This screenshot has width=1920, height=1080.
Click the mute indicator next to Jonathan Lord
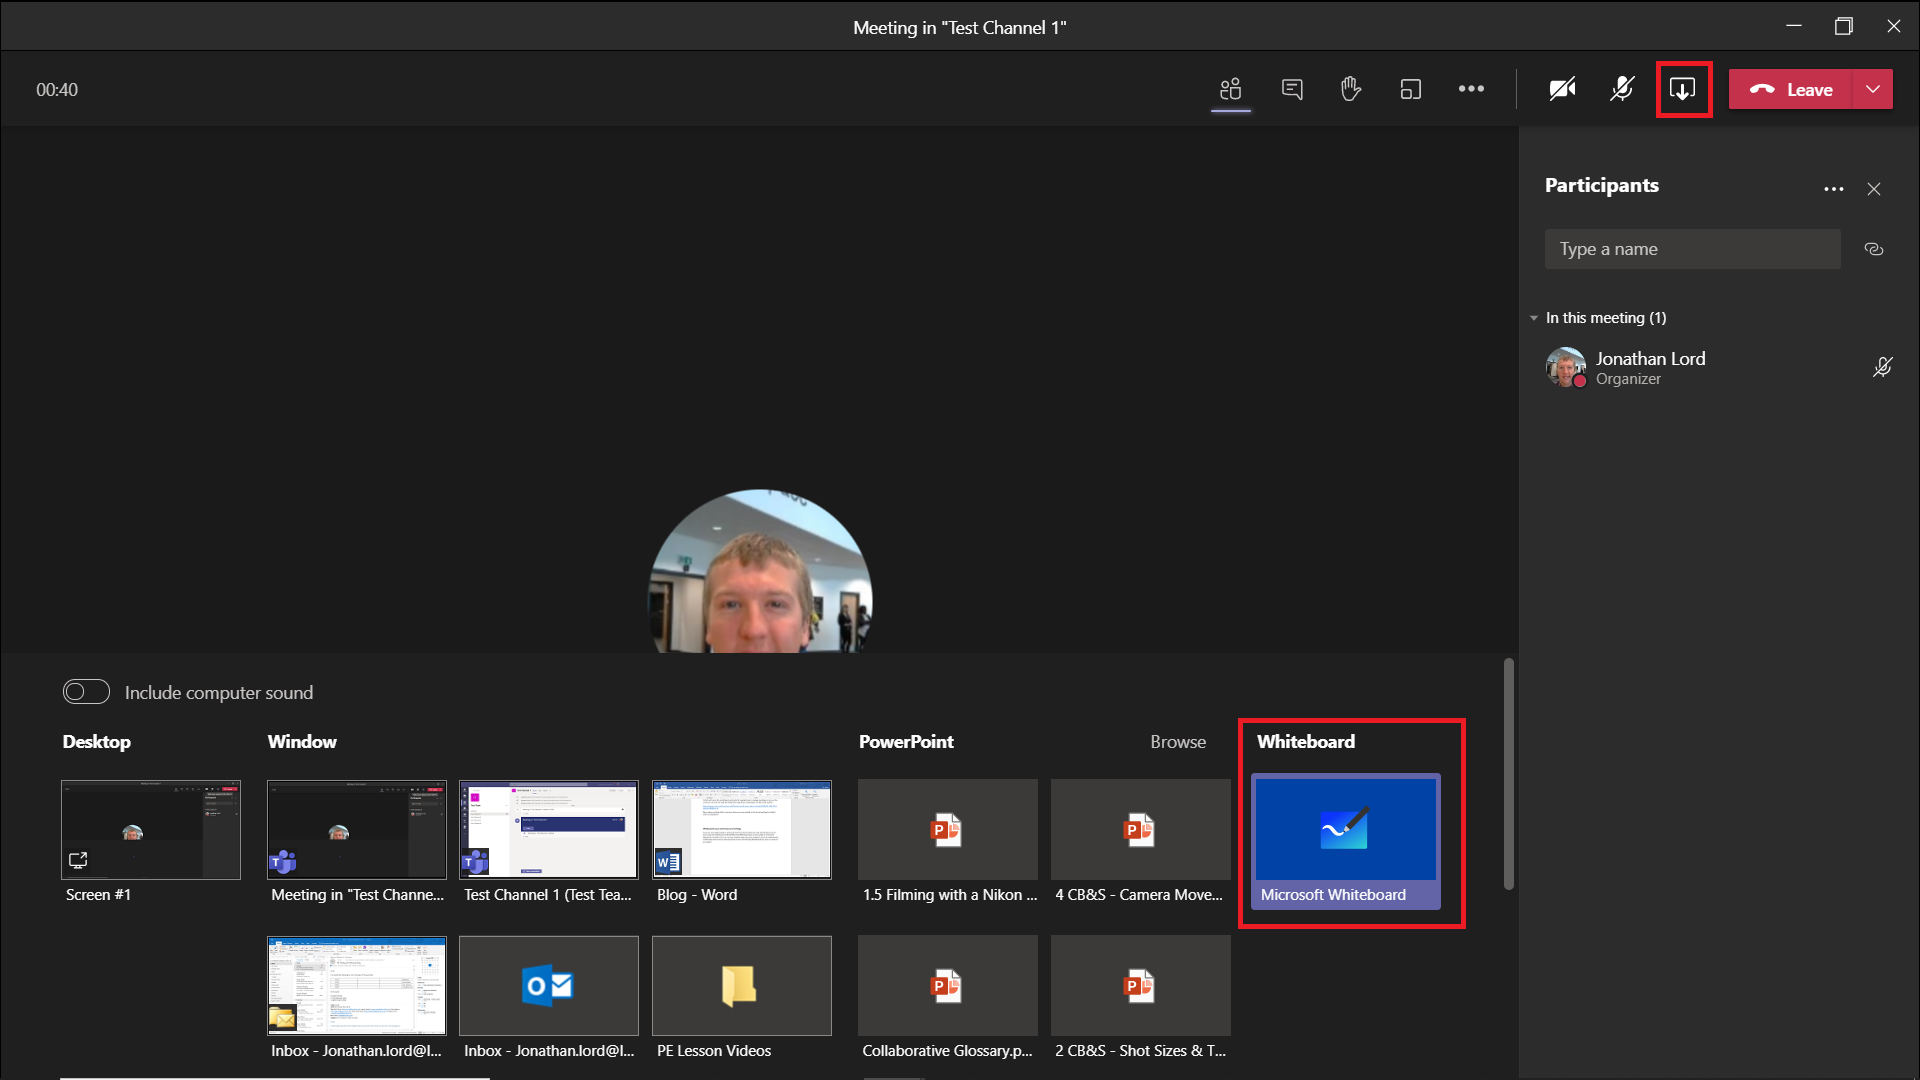pos(1883,367)
